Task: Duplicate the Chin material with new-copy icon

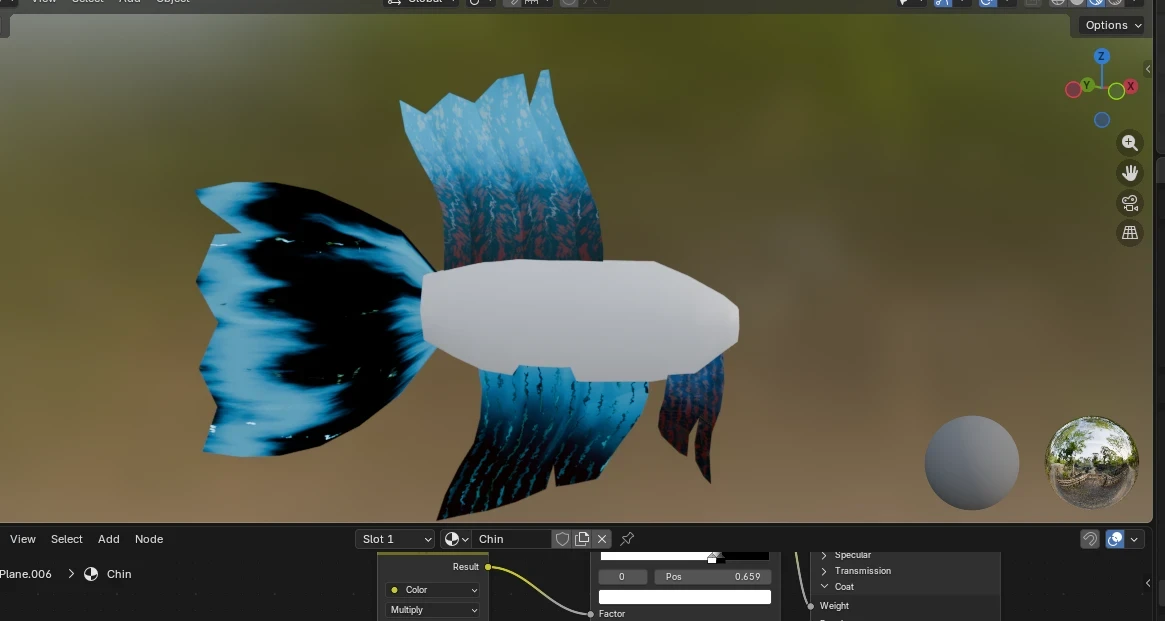Action: 582,539
